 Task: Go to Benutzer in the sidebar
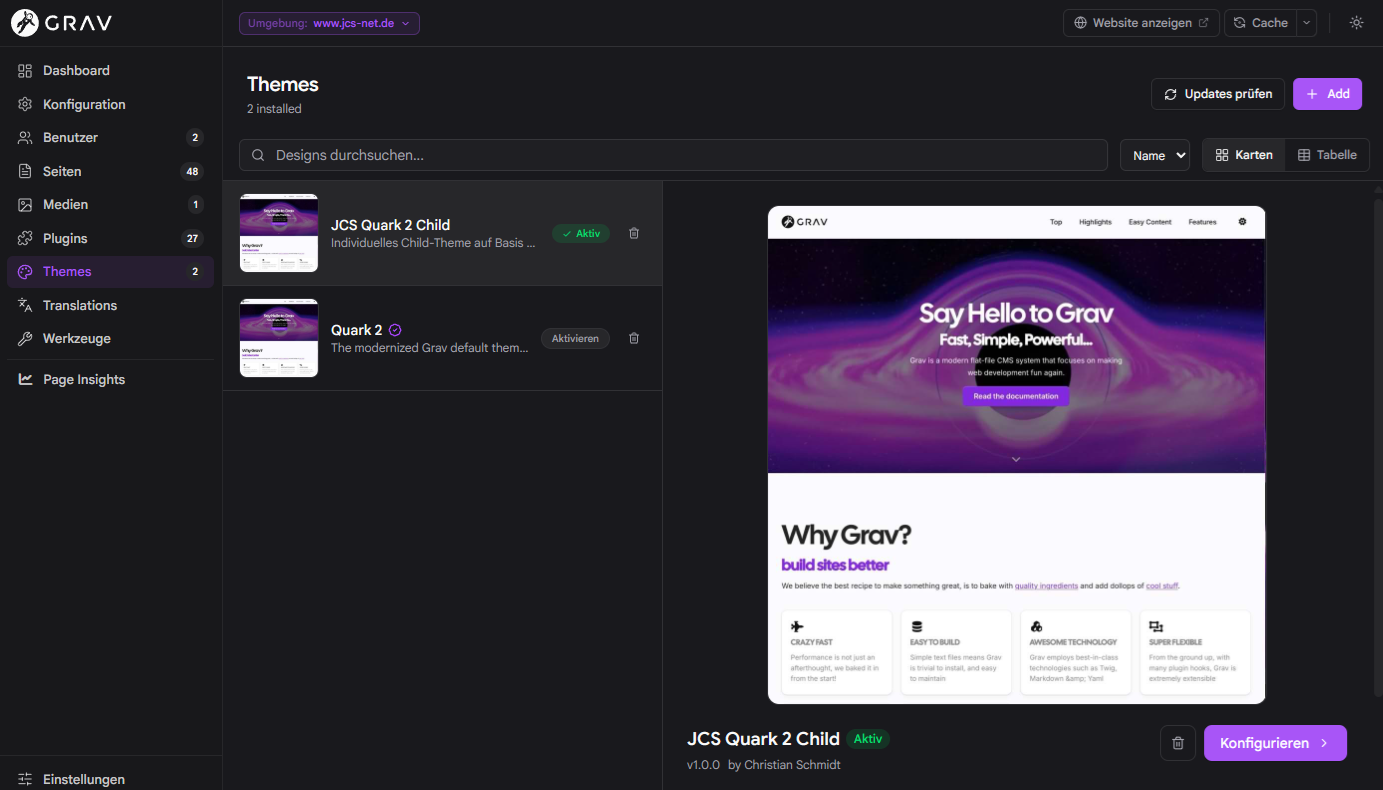pyautogui.click(x=110, y=138)
